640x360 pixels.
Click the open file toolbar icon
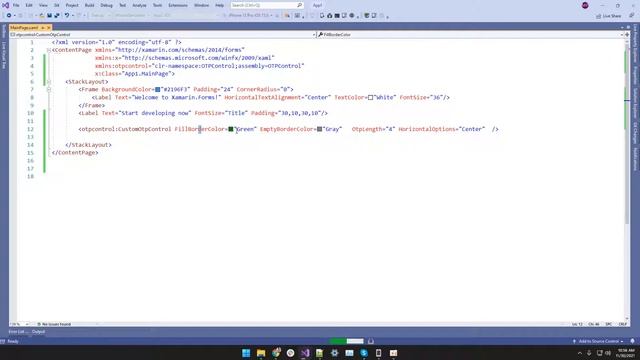tap(42, 16)
